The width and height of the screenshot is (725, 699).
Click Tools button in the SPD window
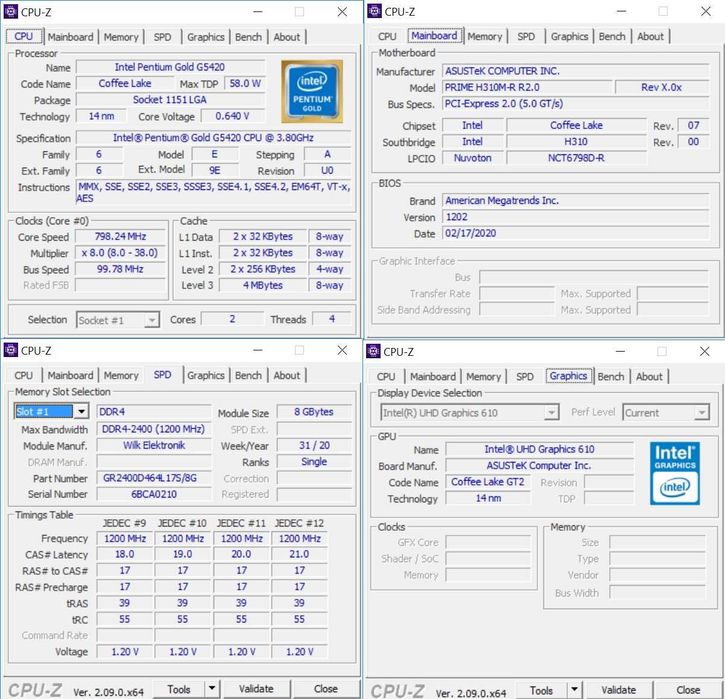[x=178, y=689]
